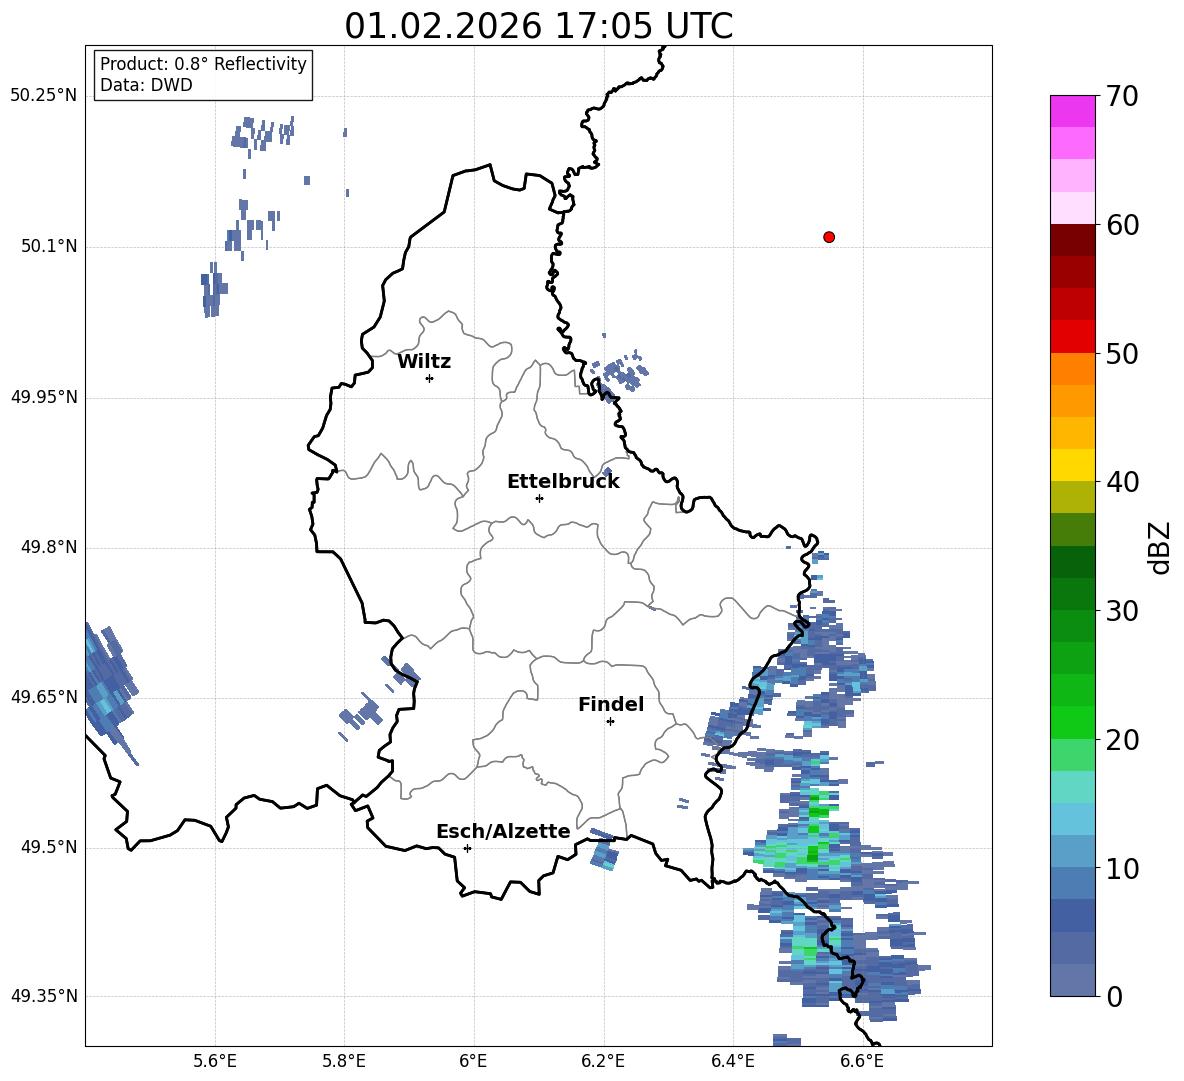Click the Findel city label

(x=611, y=704)
